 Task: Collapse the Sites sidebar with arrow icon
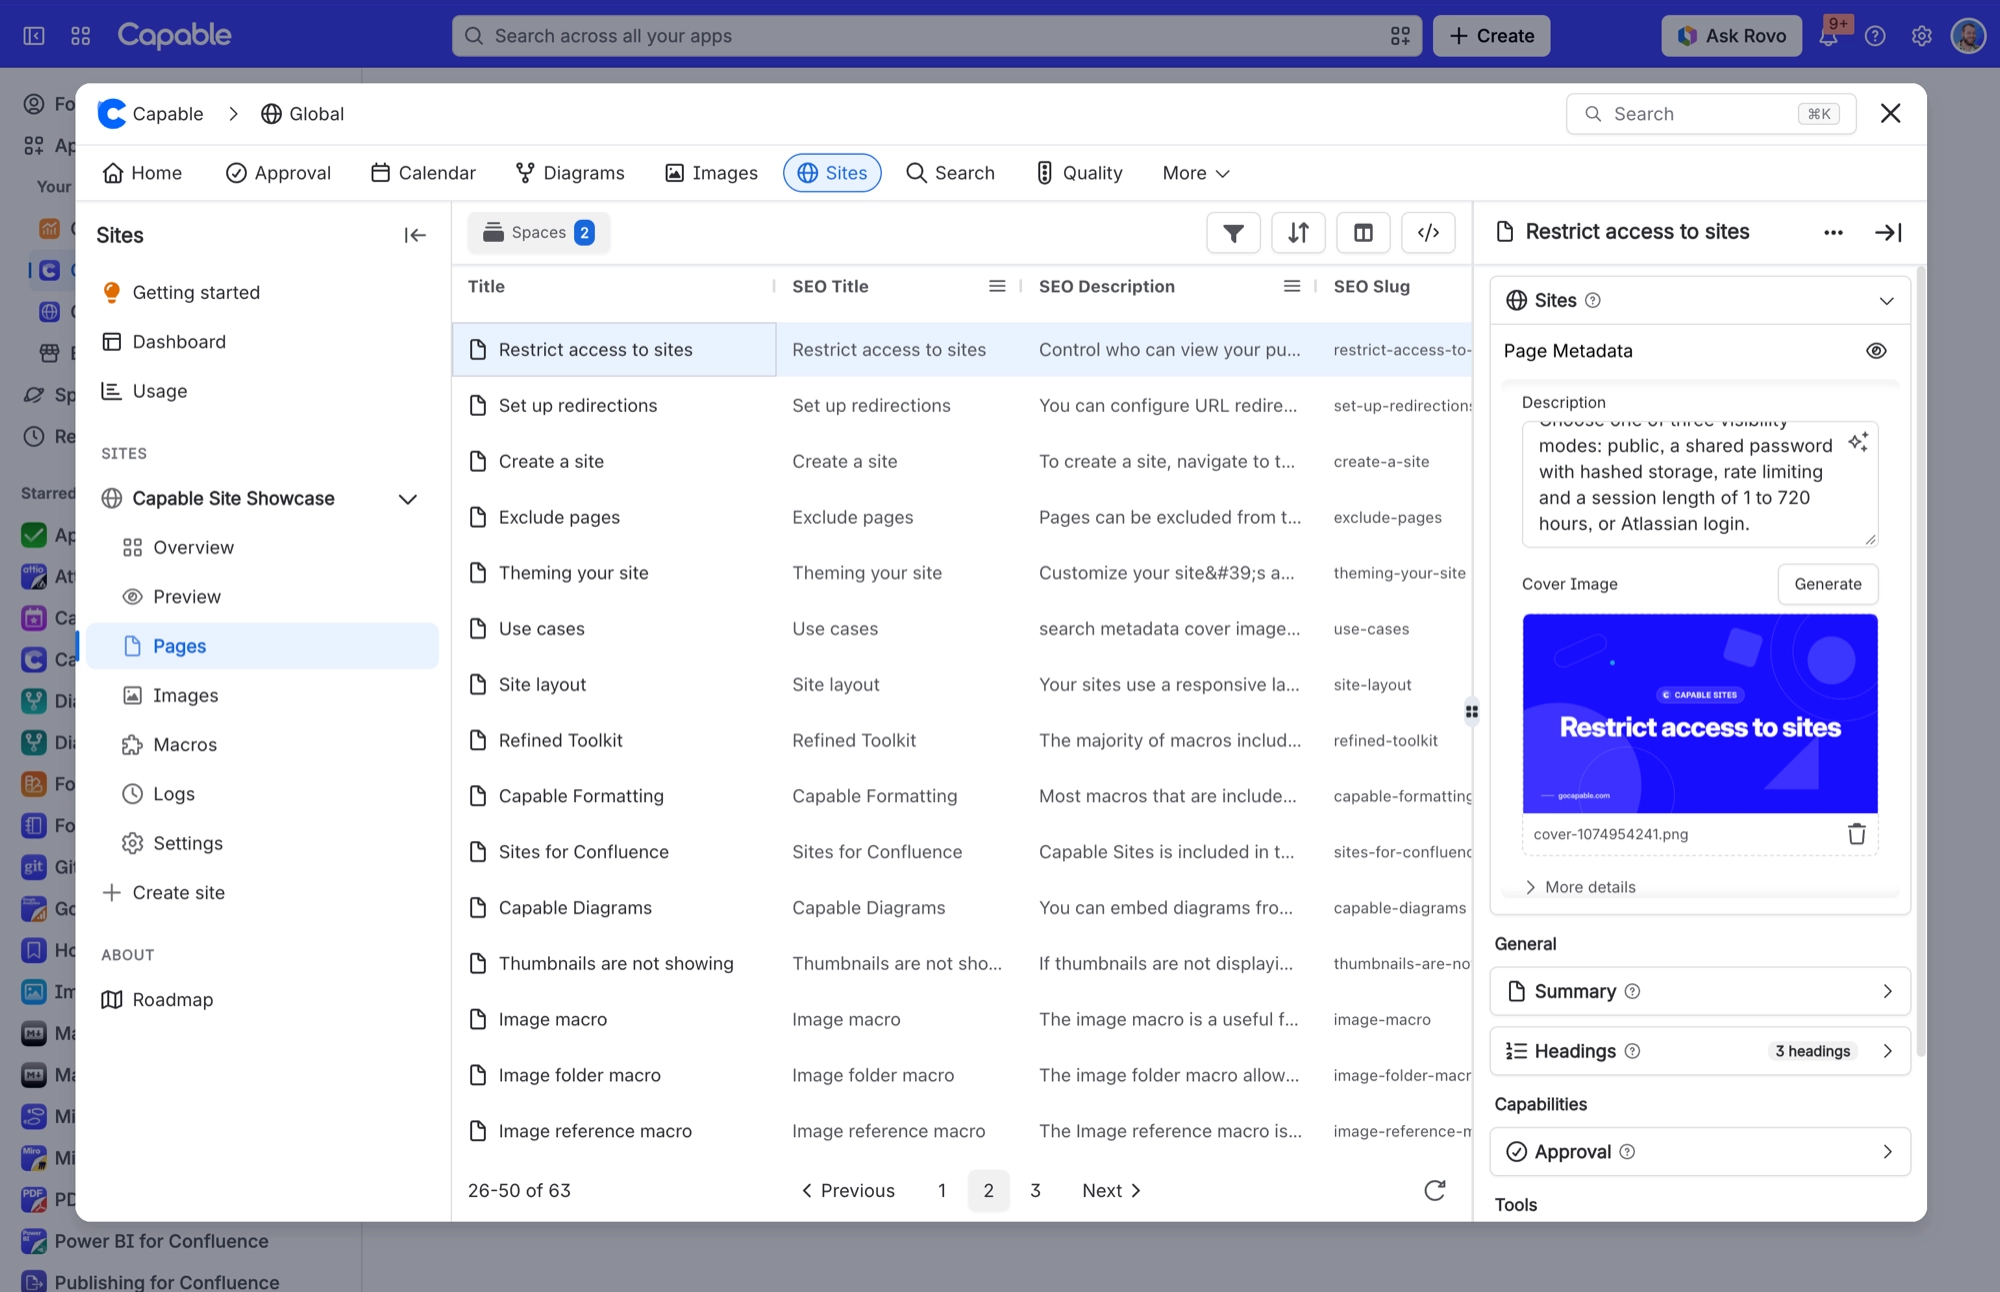point(415,235)
